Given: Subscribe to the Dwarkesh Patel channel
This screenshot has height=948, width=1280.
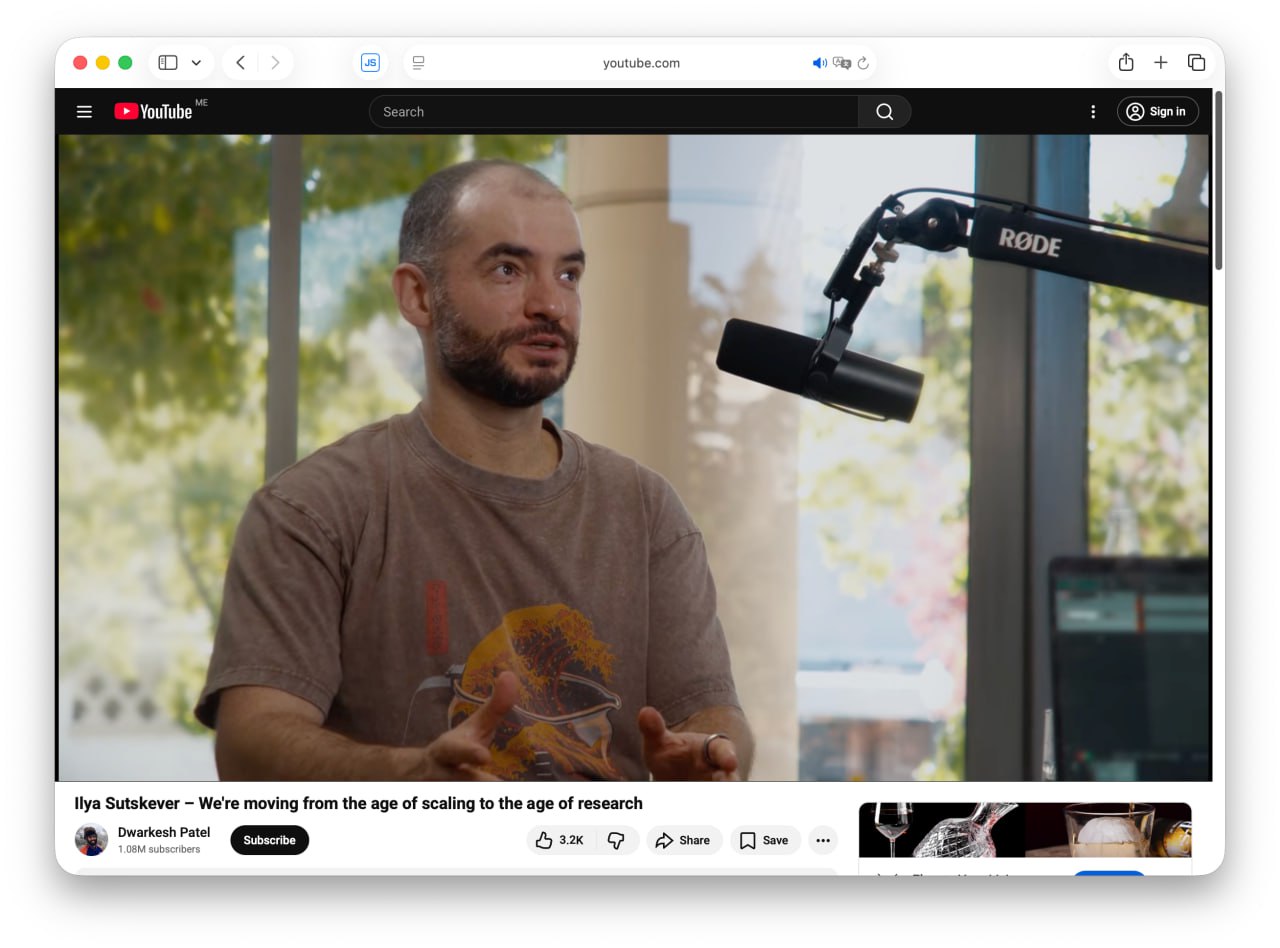Looking at the screenshot, I should pyautogui.click(x=269, y=840).
